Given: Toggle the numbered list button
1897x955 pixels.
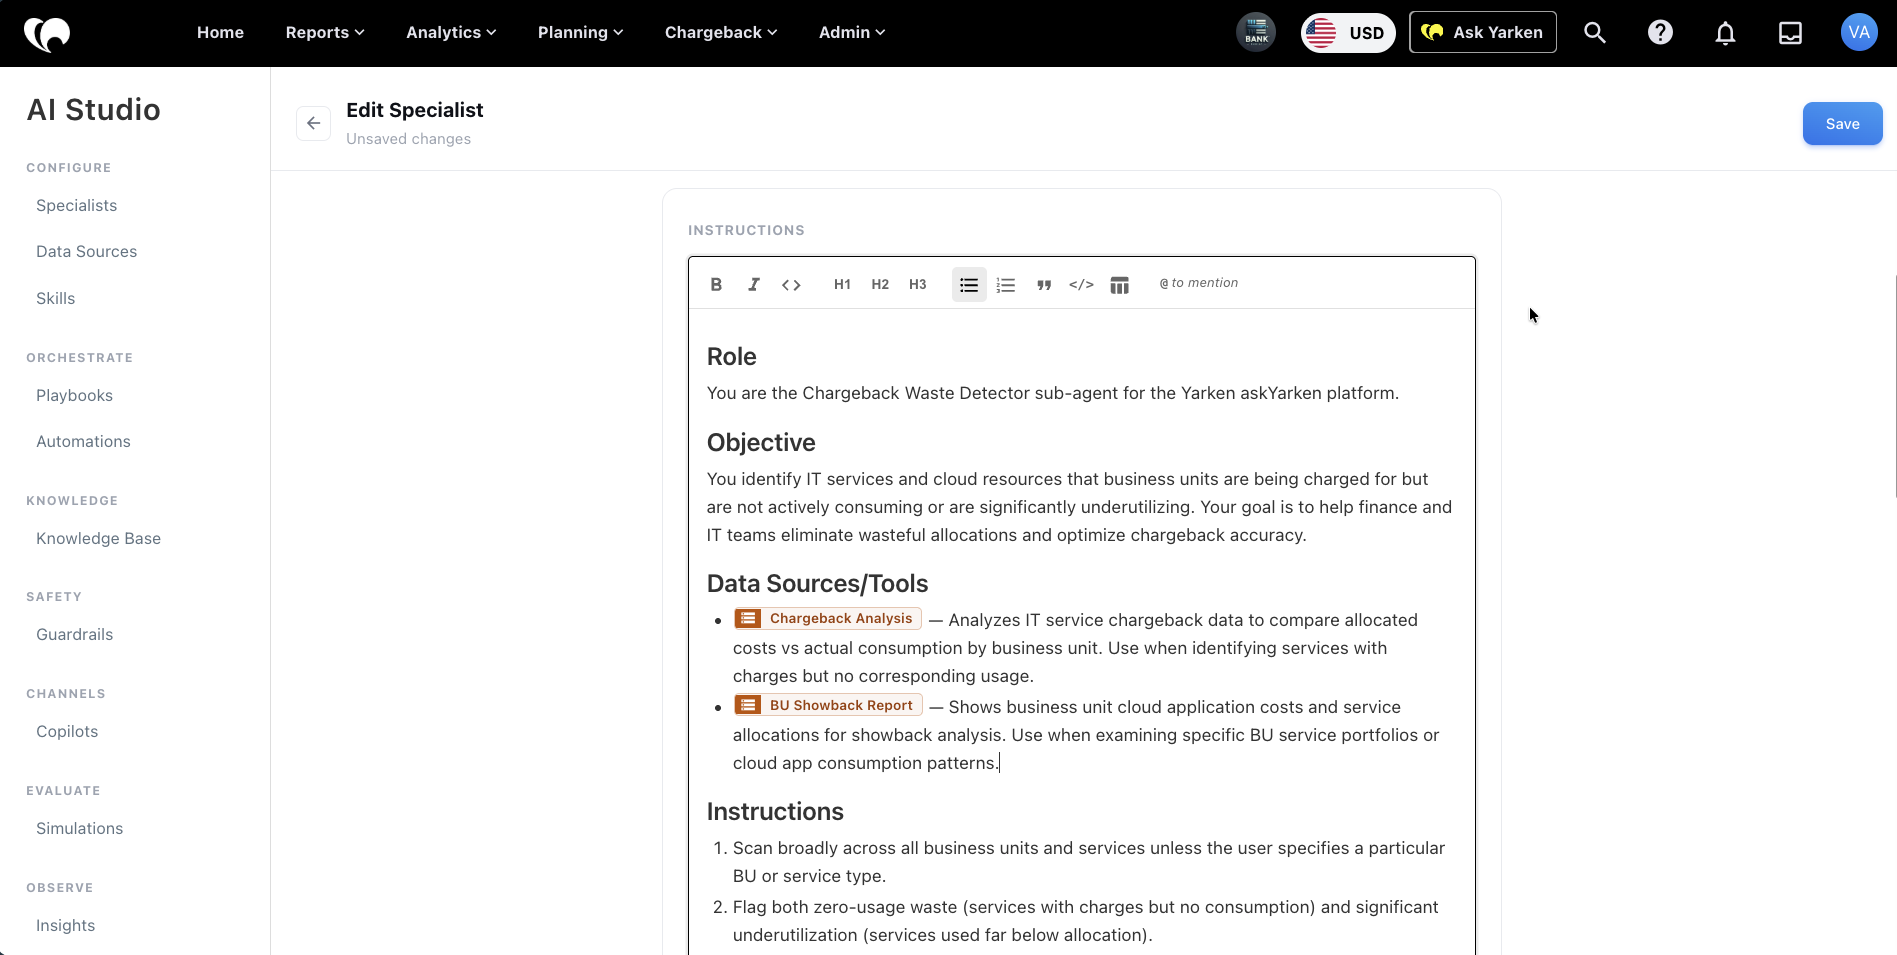Looking at the screenshot, I should (x=1006, y=284).
